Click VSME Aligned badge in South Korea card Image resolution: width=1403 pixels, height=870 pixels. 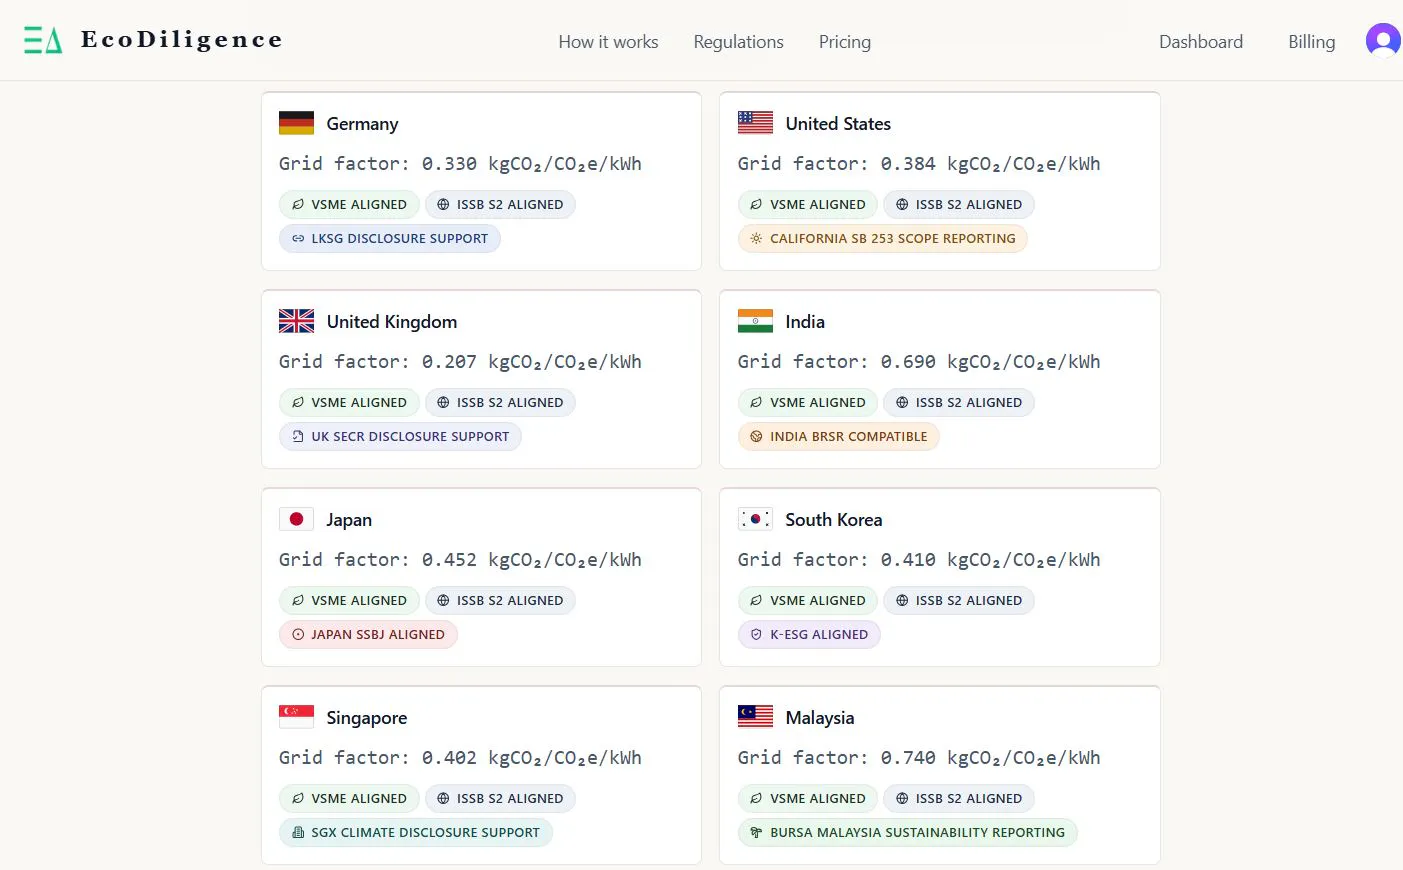[x=808, y=601]
